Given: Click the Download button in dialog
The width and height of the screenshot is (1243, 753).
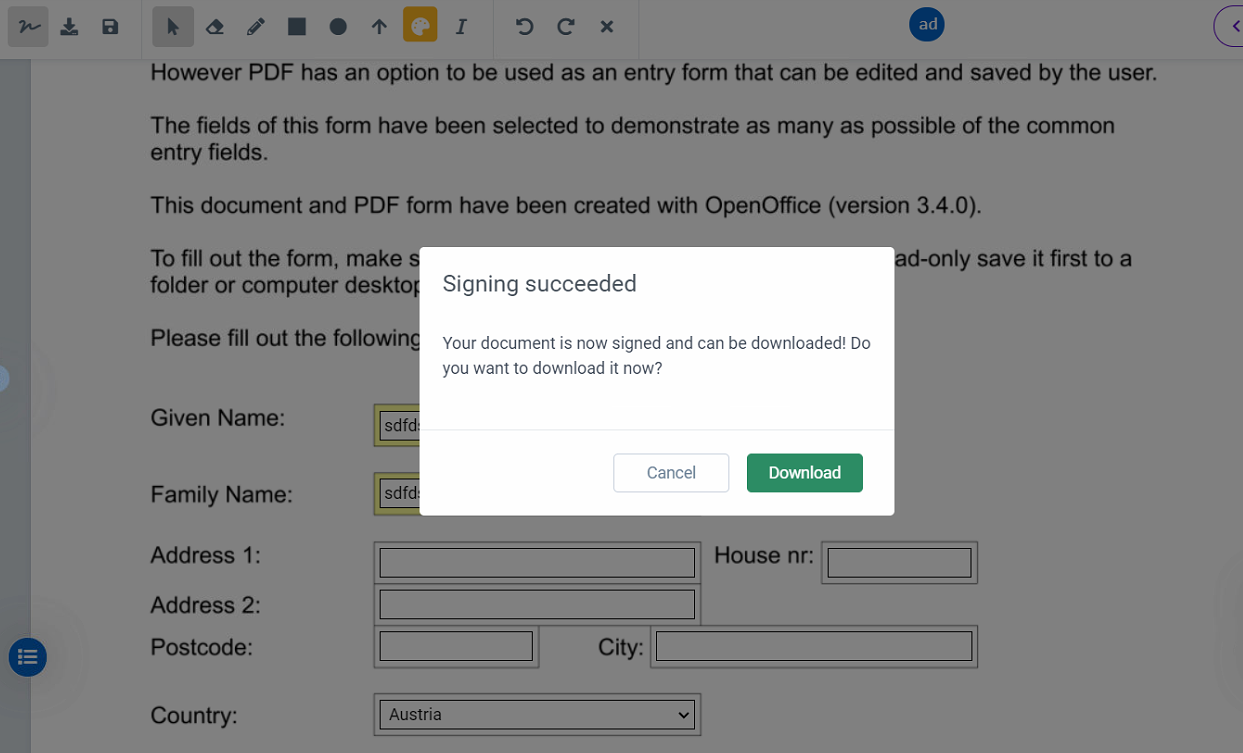Looking at the screenshot, I should tap(804, 473).
